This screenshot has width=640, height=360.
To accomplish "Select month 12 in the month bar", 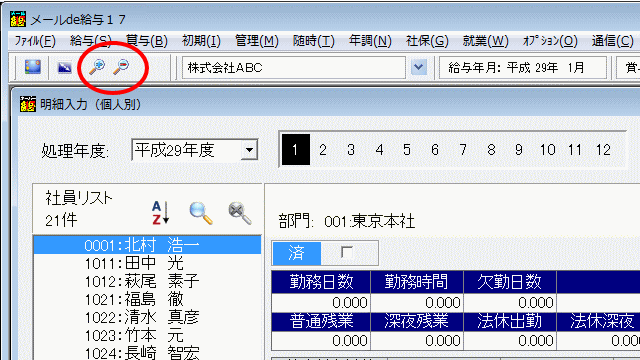I will click(x=603, y=150).
